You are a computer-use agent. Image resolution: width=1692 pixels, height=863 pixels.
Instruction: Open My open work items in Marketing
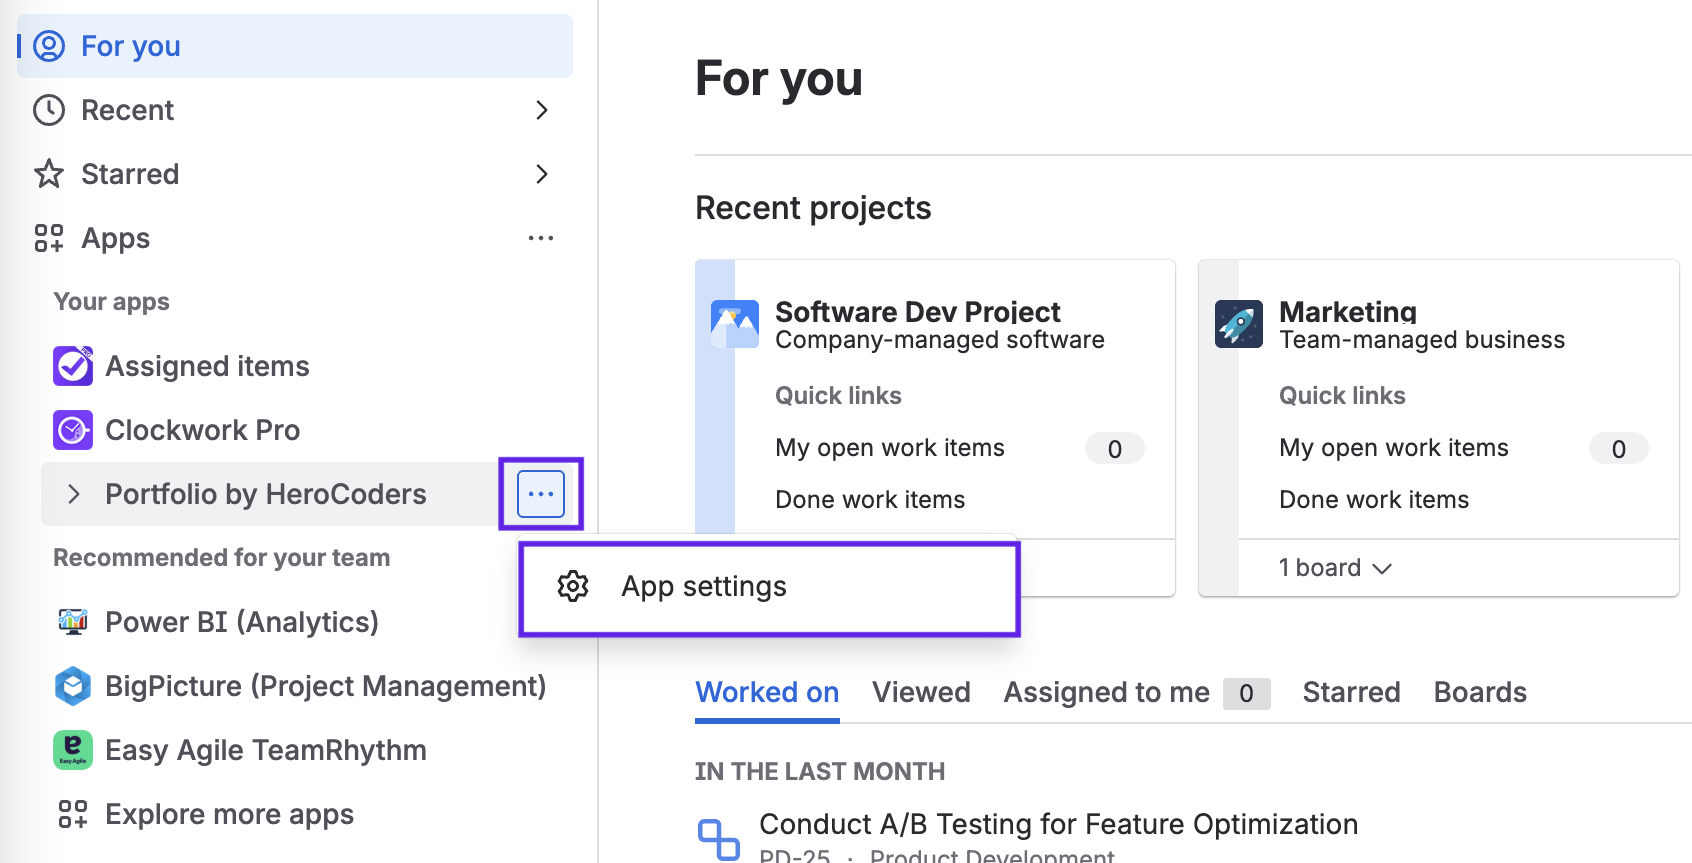1393,448
